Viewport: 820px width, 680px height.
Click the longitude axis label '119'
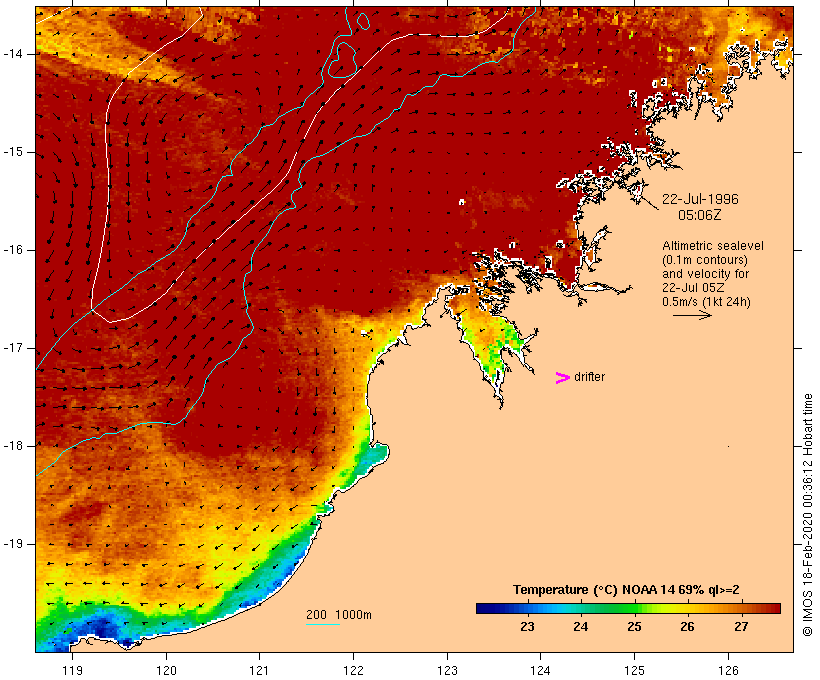(73, 670)
